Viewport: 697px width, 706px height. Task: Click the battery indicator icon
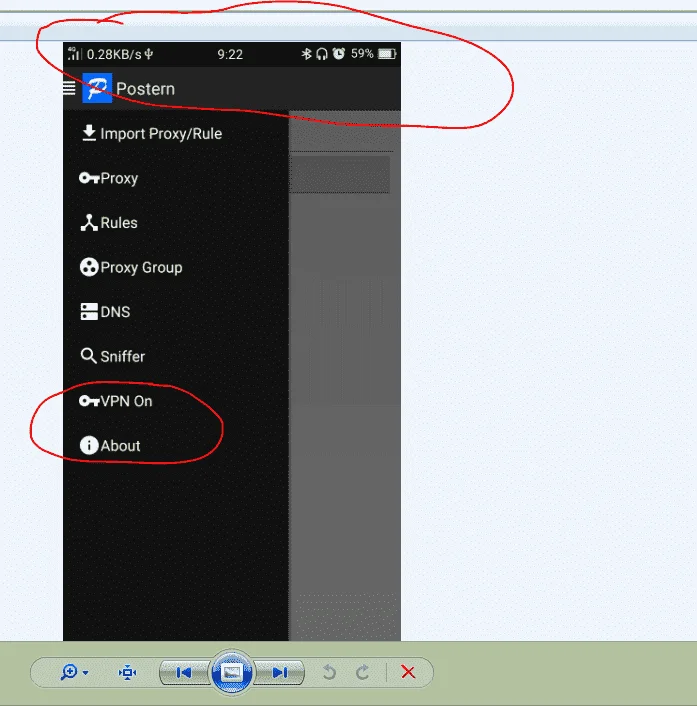pos(387,54)
